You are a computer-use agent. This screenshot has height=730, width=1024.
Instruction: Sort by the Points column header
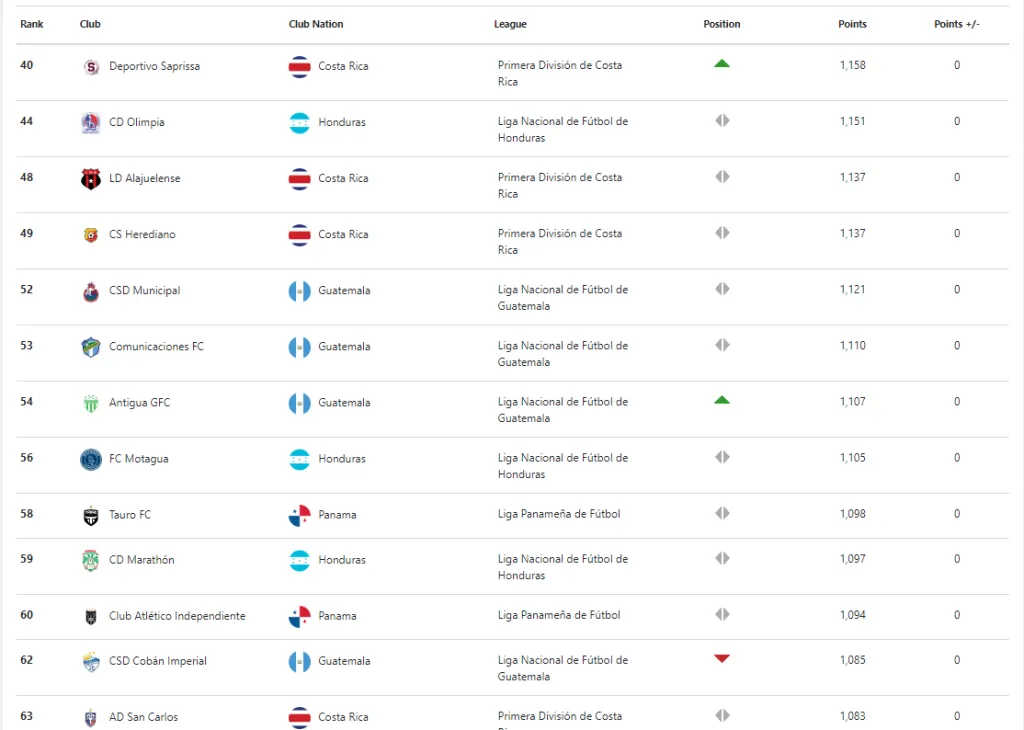852,24
